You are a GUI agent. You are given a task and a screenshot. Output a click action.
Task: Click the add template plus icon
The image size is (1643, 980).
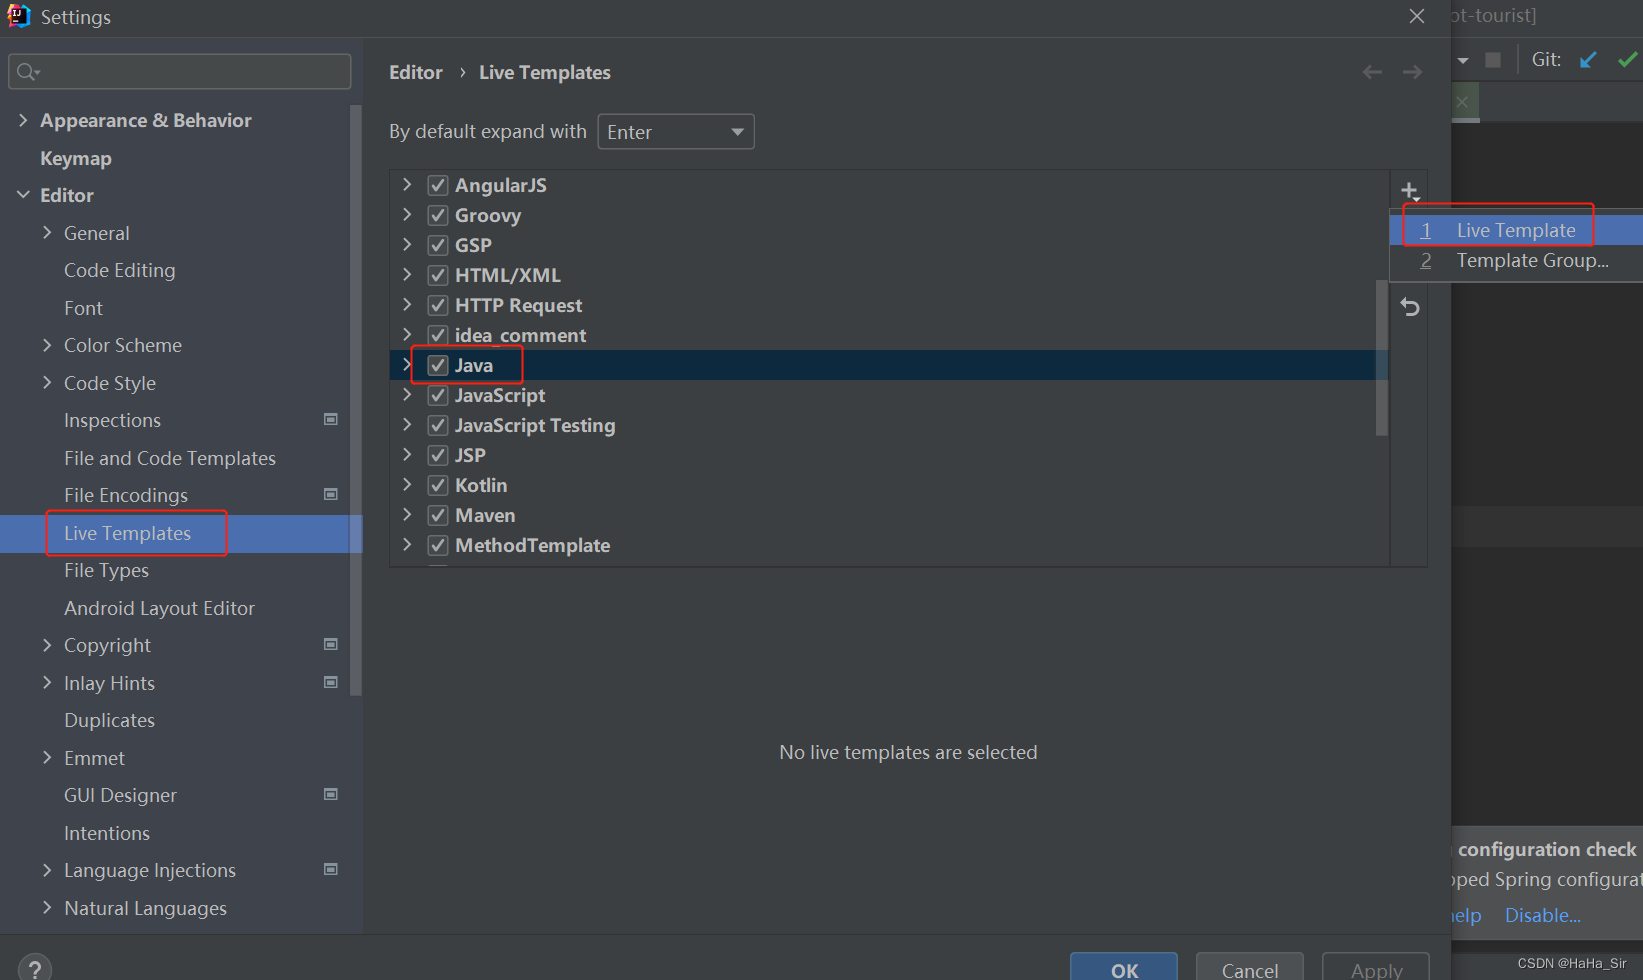tap(1410, 191)
